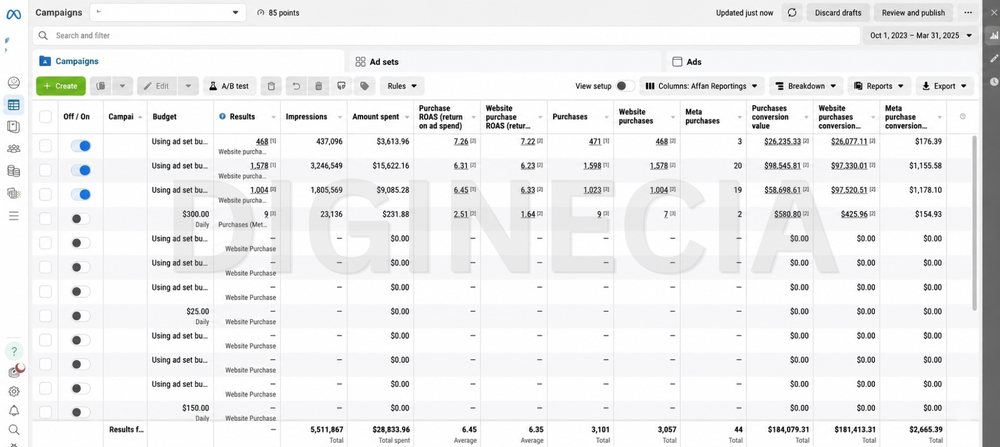Click the column customize icon at header end

coord(962,117)
